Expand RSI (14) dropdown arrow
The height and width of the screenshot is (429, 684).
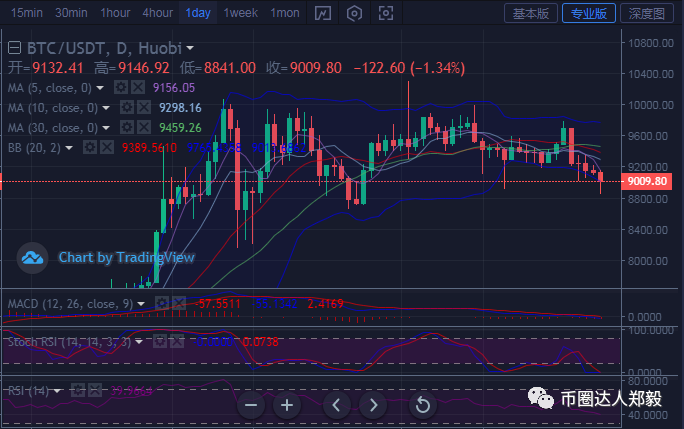57,391
